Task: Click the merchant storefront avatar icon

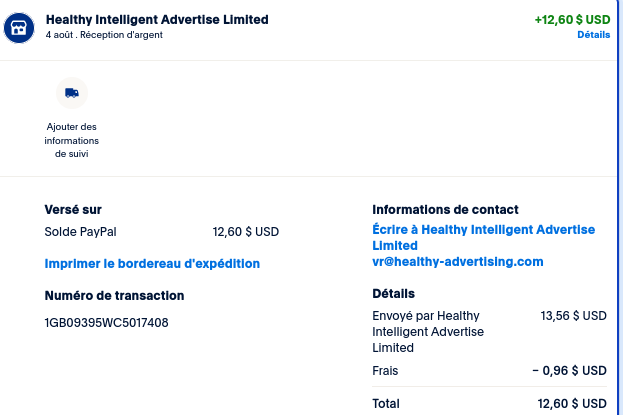Action: tap(19, 28)
